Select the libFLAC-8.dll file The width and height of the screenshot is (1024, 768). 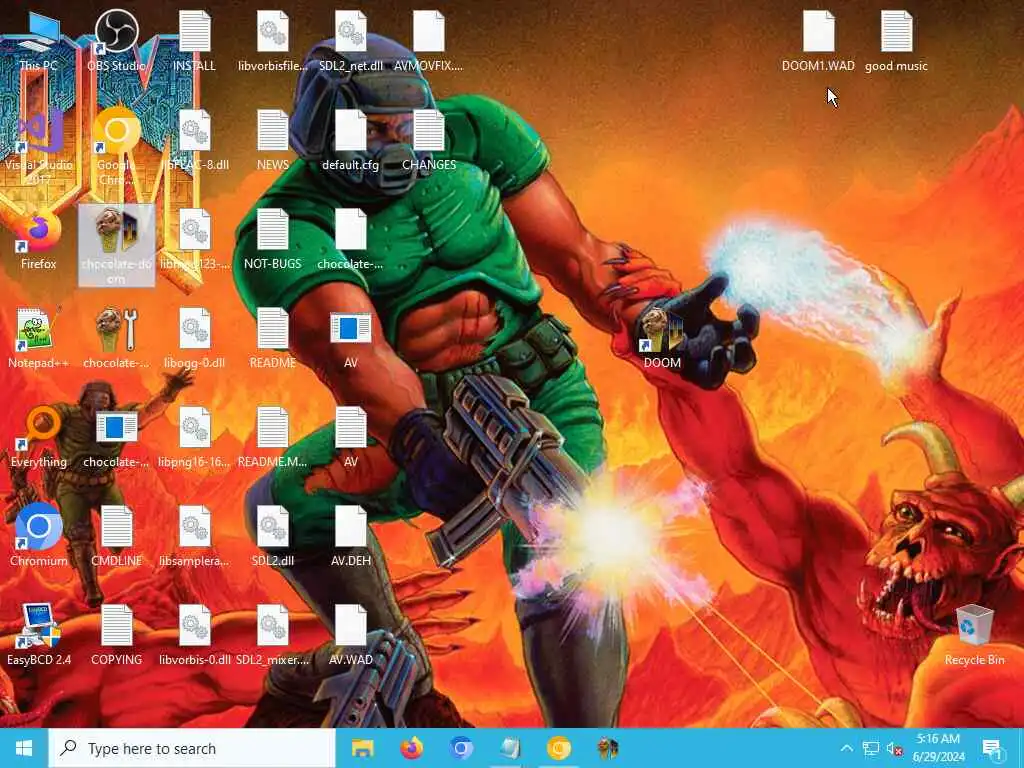[x=195, y=140]
